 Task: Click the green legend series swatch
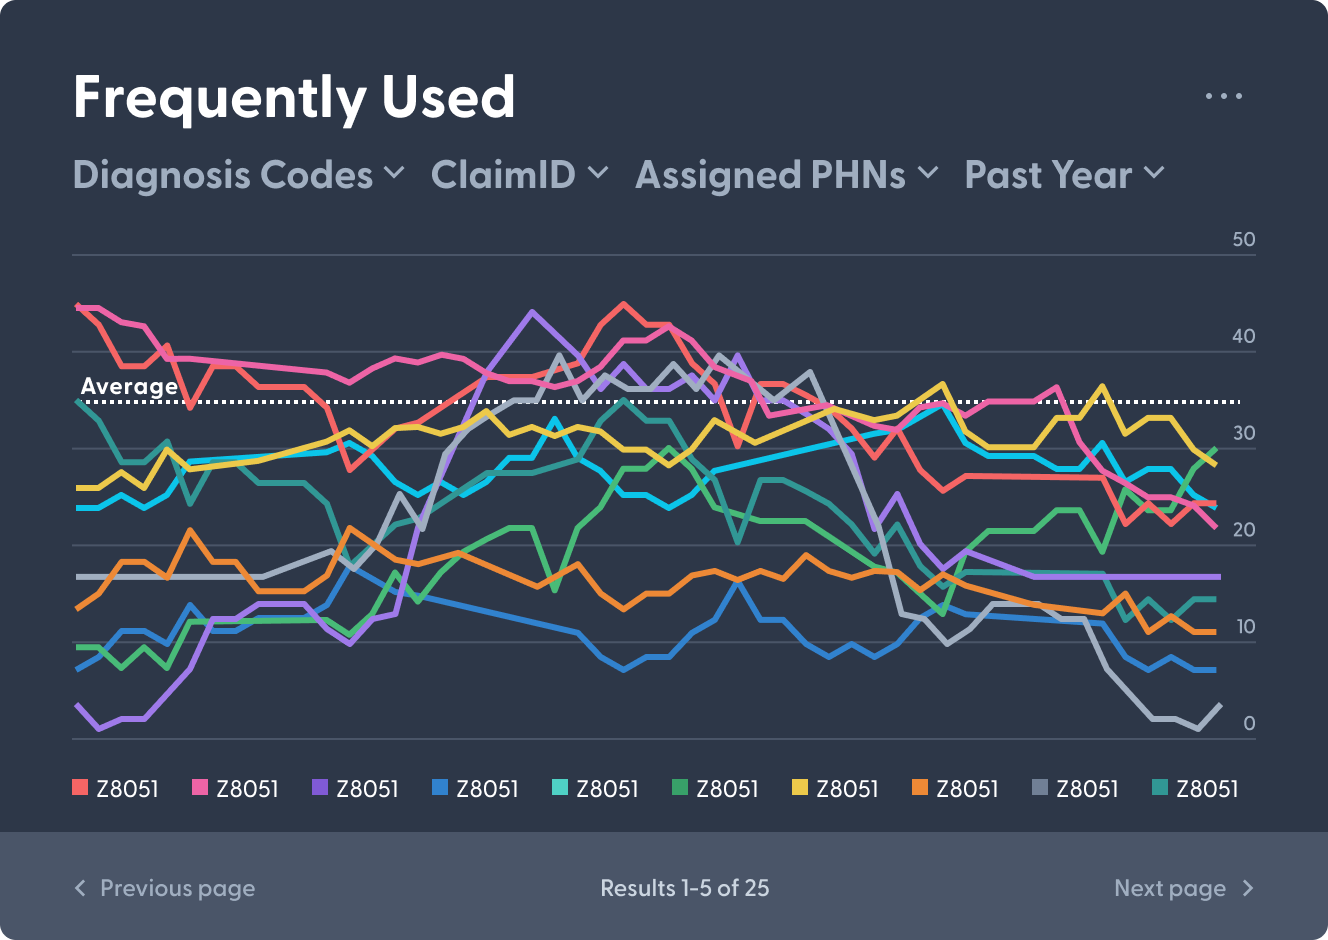(680, 788)
